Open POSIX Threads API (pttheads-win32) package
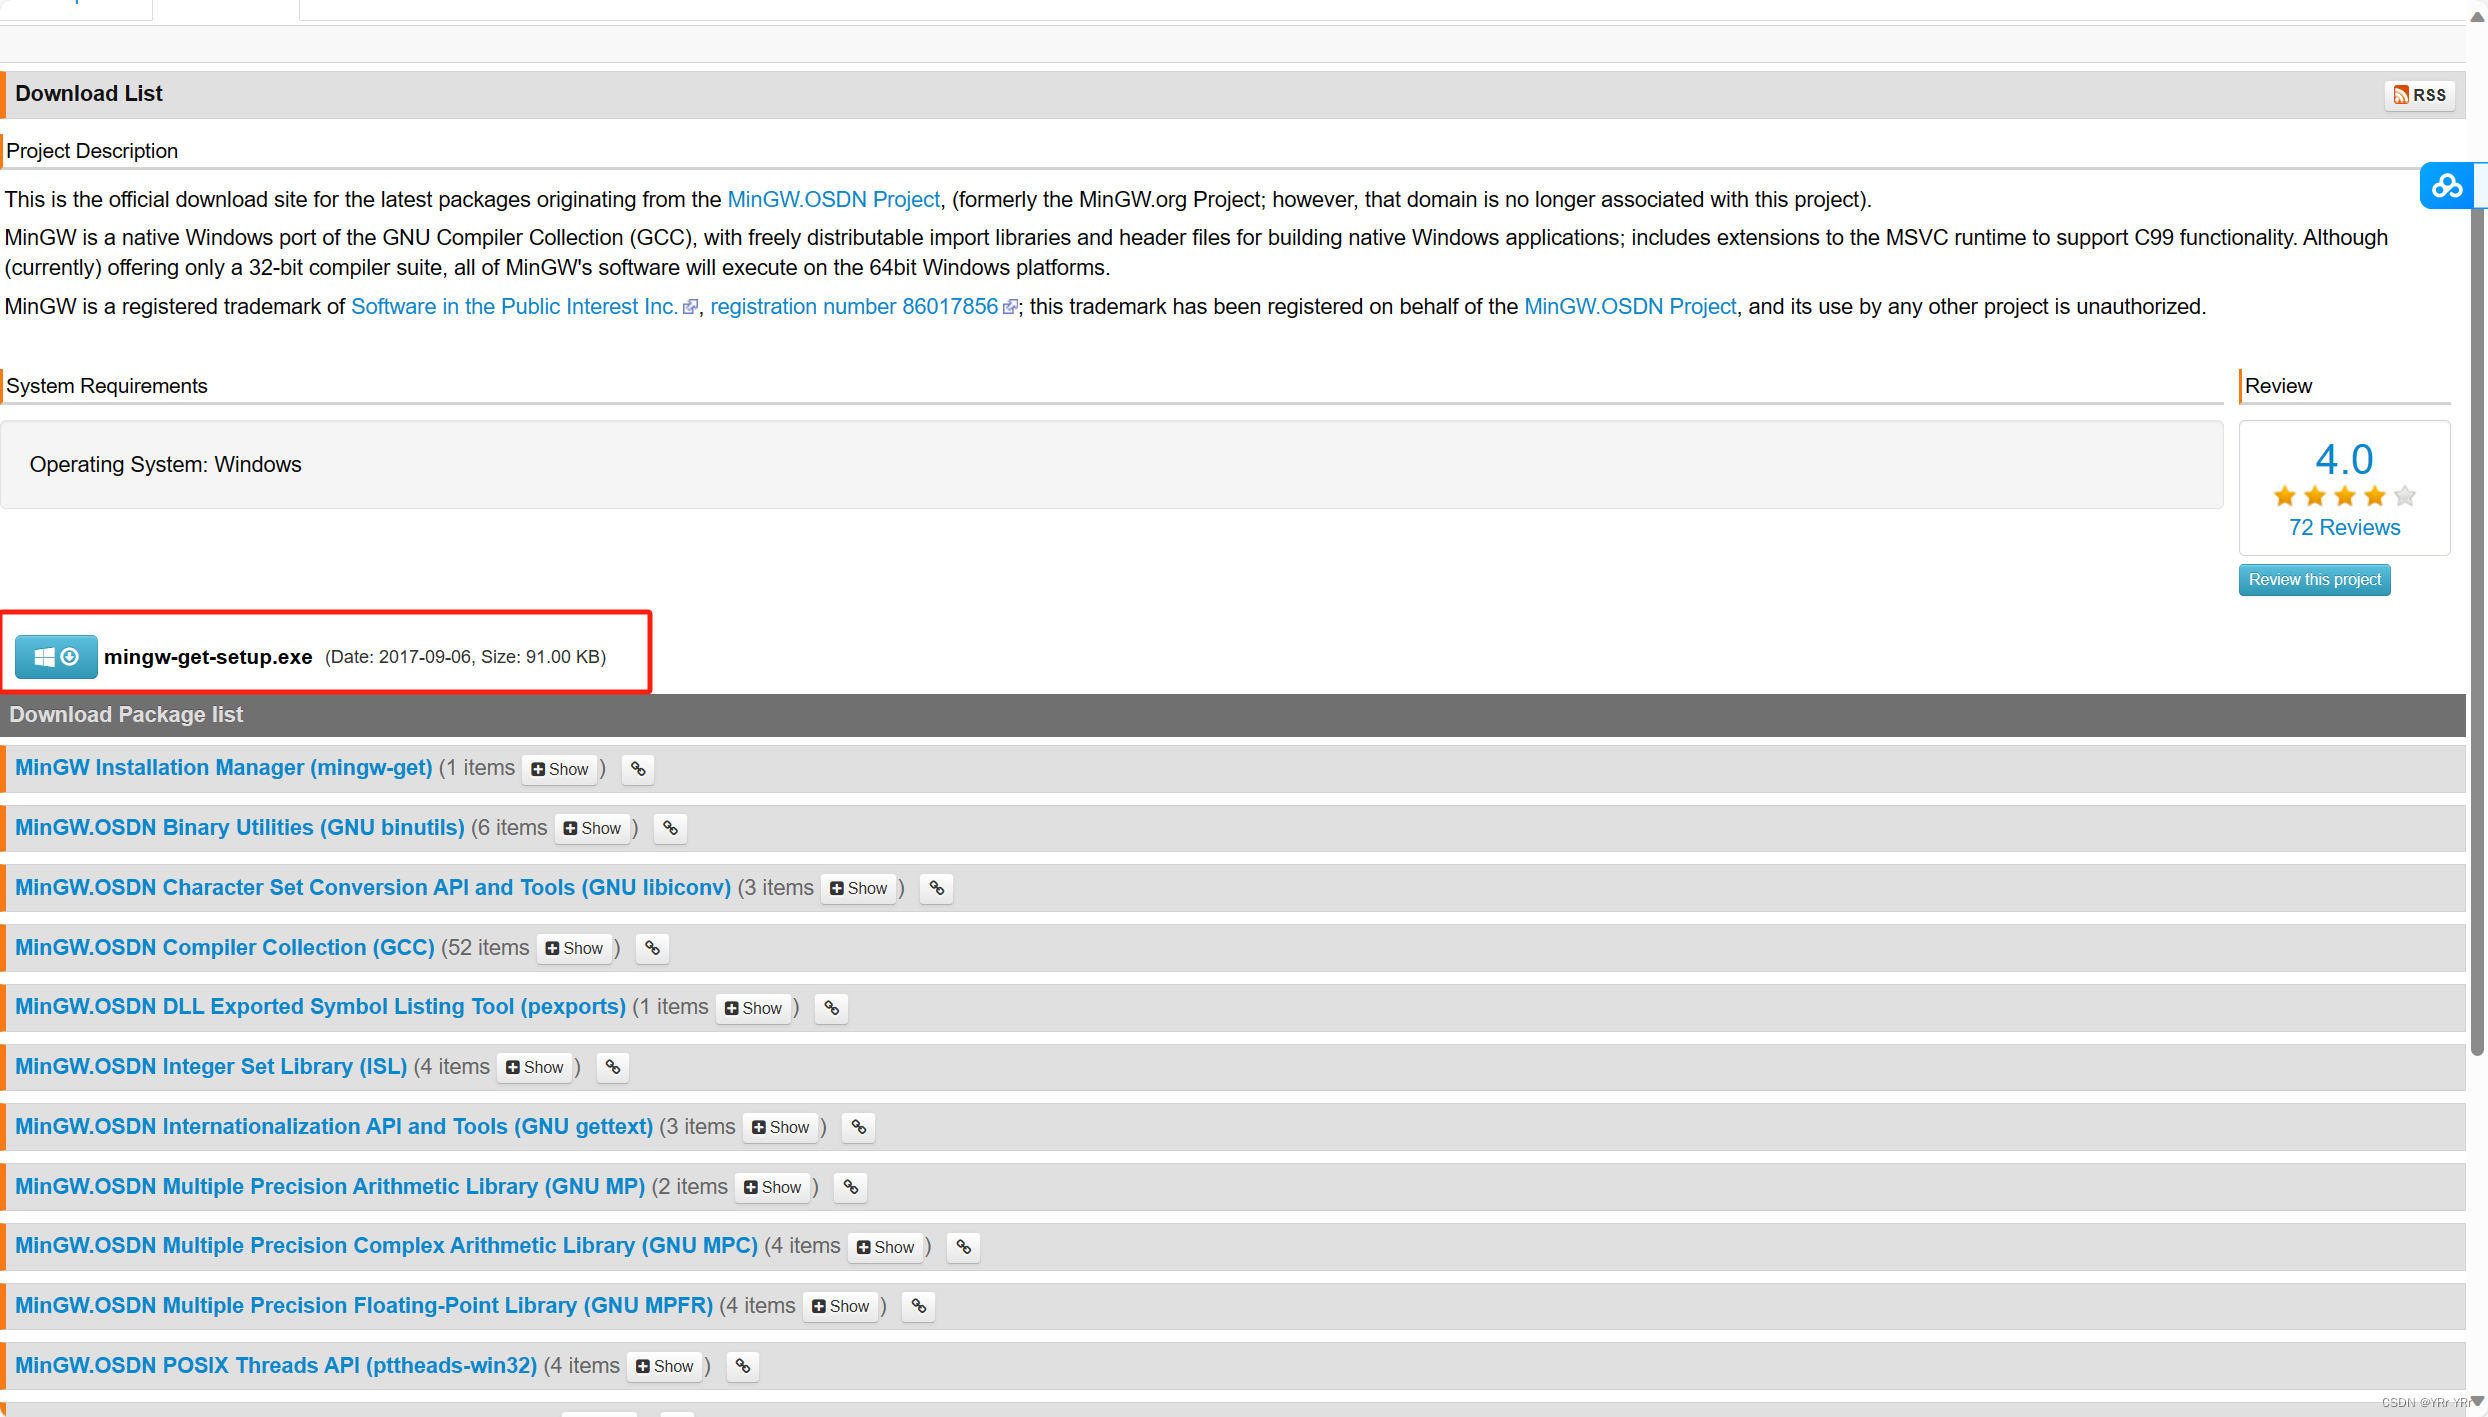This screenshot has width=2488, height=1417. click(276, 1365)
